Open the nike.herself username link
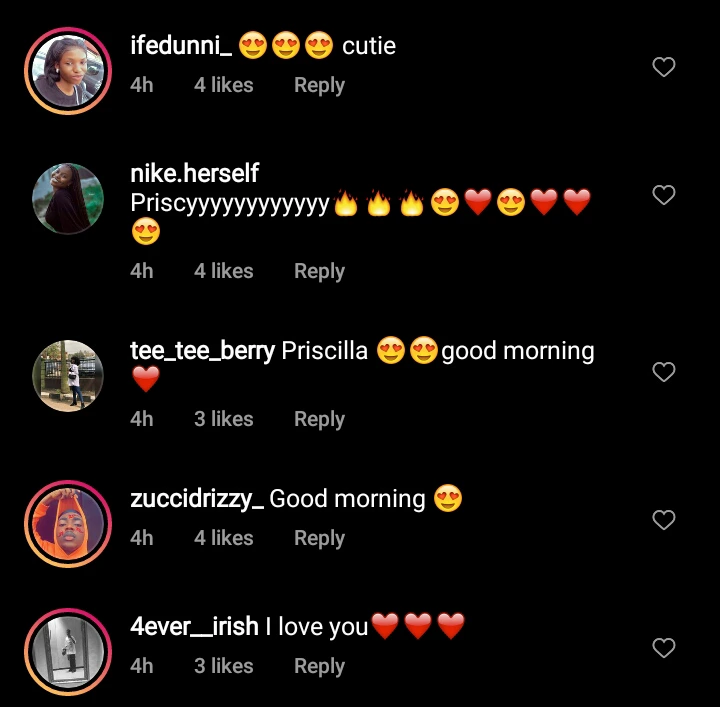Viewport: 720px width, 707px height. point(195,174)
